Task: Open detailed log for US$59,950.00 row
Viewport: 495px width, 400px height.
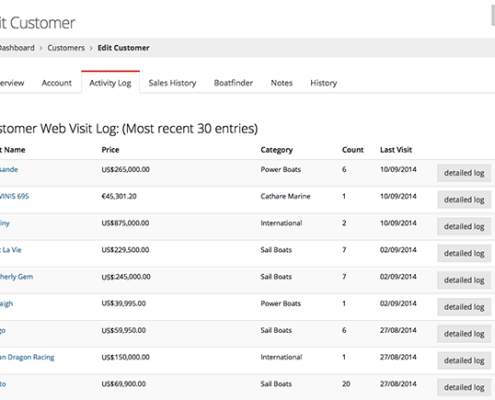Action: tap(464, 334)
